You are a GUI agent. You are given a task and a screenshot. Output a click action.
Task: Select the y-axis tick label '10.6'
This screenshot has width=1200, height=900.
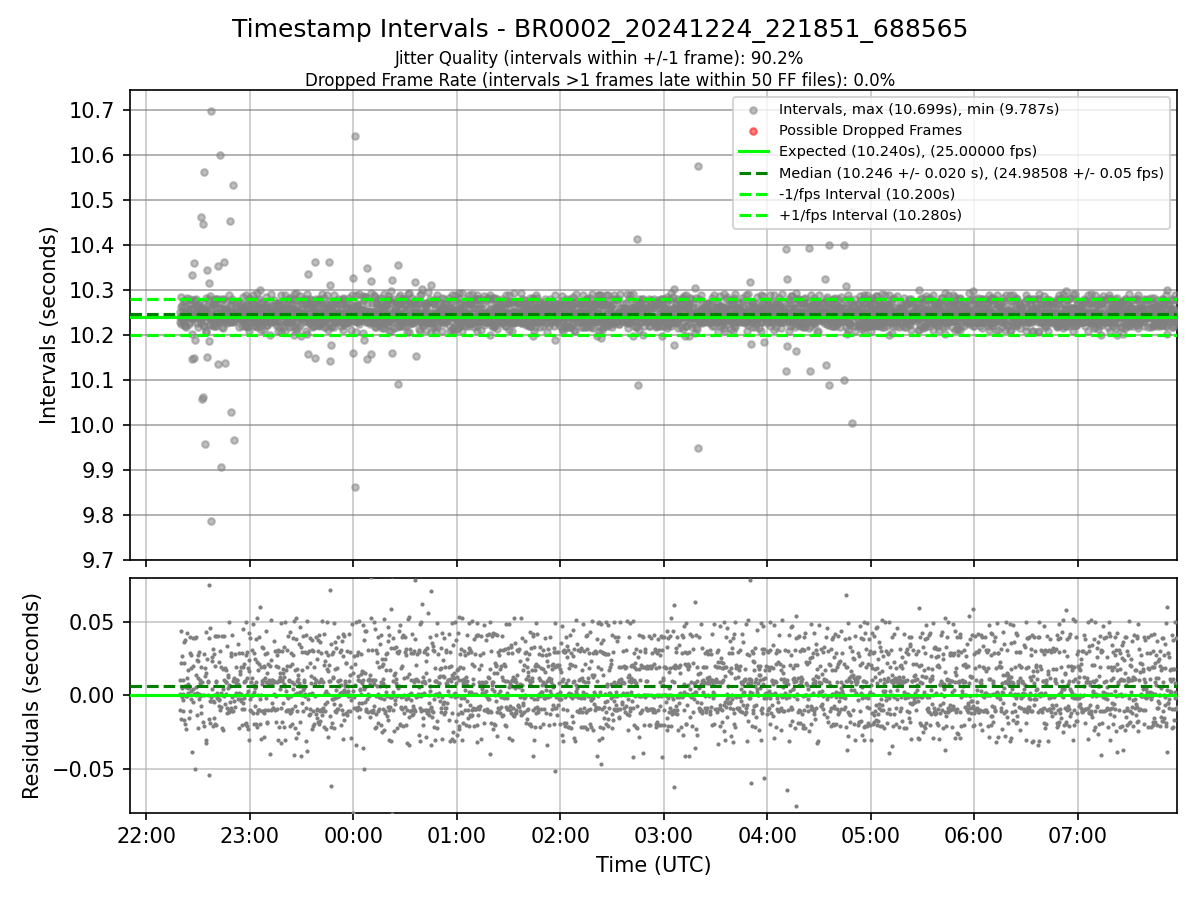tap(91, 155)
